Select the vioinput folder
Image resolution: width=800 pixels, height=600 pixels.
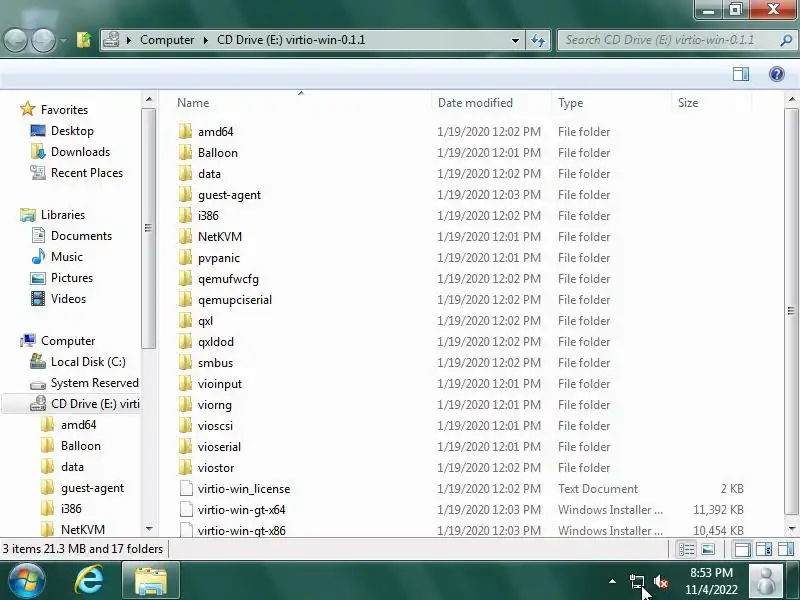pyautogui.click(x=220, y=384)
